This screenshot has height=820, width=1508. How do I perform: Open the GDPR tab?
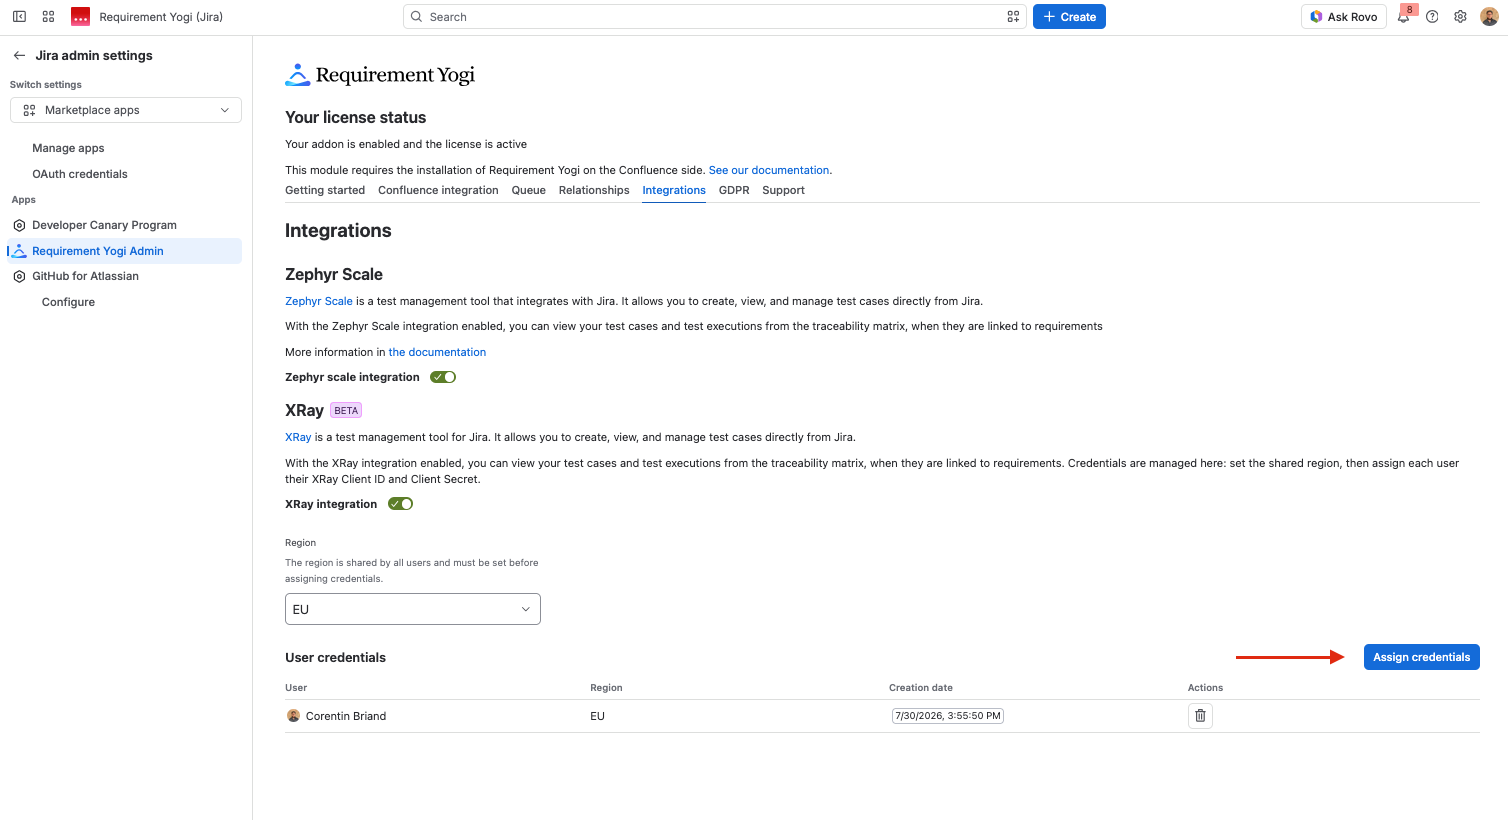(734, 190)
